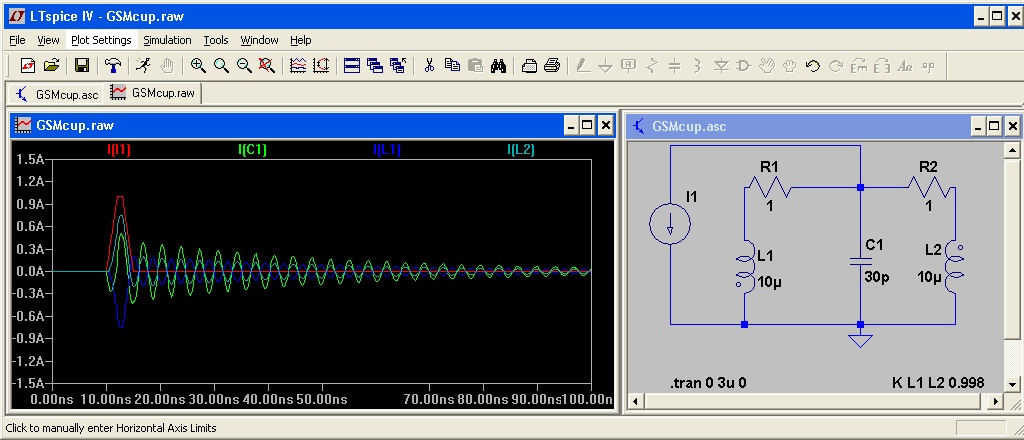Tile windows with the Tile icon
The image size is (1024, 440).
352,66
